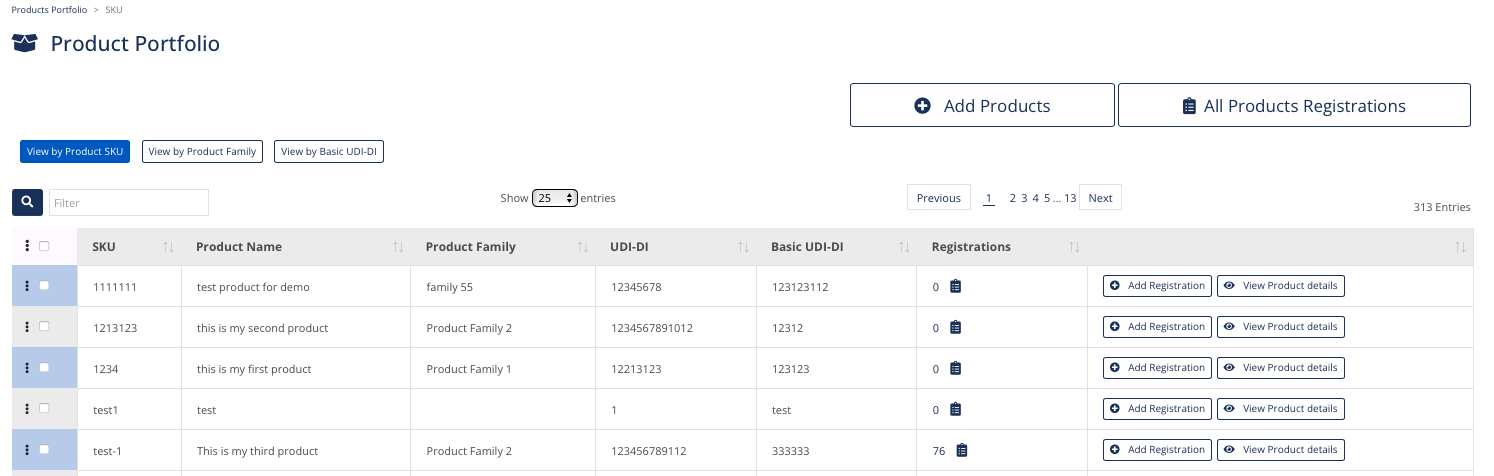1494x476 pixels.
Task: Click the Add Products button
Action: click(982, 105)
